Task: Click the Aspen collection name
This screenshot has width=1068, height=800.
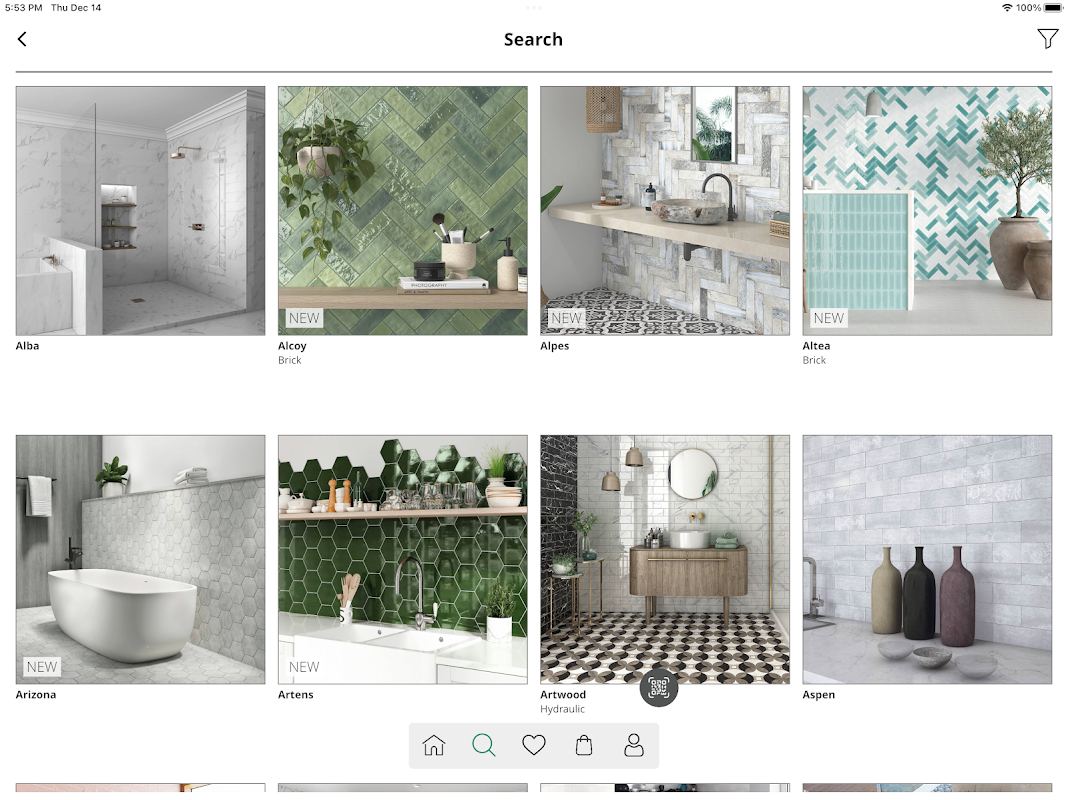Action: tap(819, 694)
